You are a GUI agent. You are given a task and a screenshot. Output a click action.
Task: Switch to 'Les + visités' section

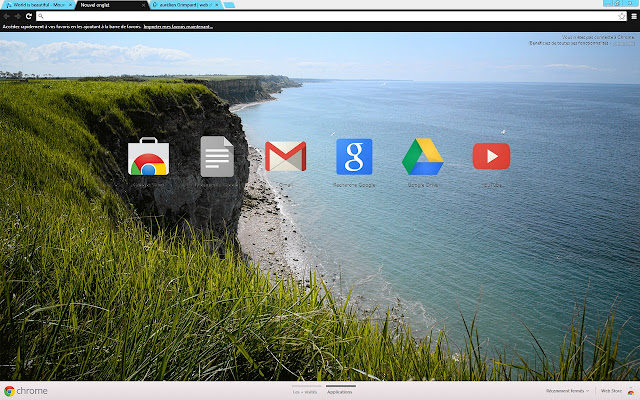tap(305, 392)
